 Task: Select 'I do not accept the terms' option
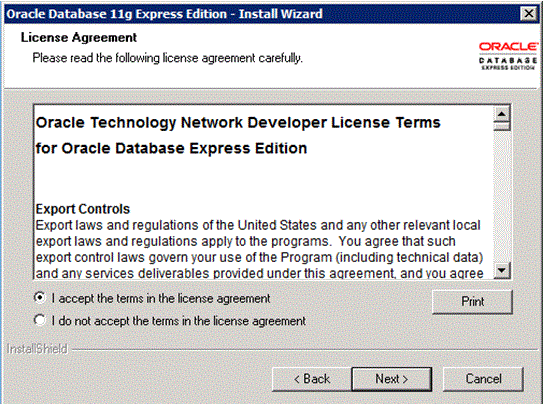click(40, 320)
